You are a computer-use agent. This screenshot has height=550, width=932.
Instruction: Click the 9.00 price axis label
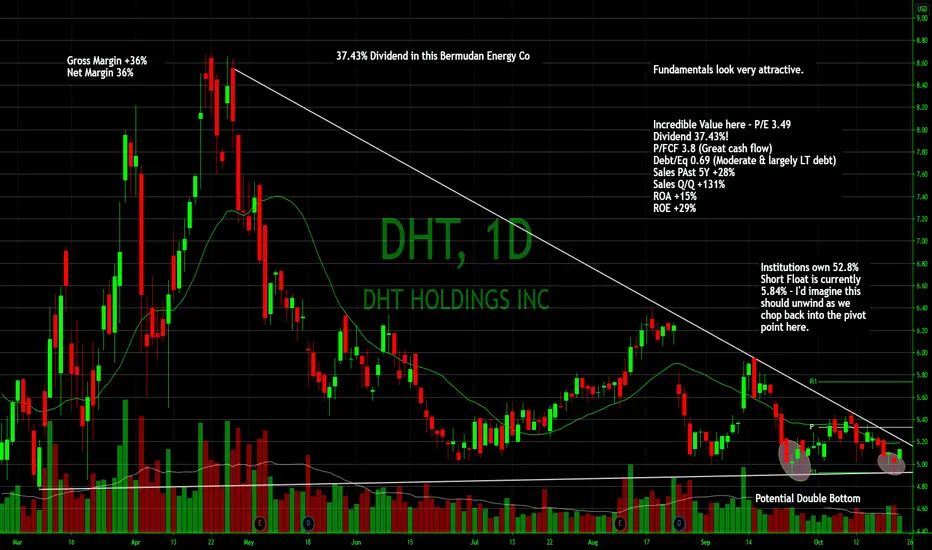pyautogui.click(x=921, y=18)
